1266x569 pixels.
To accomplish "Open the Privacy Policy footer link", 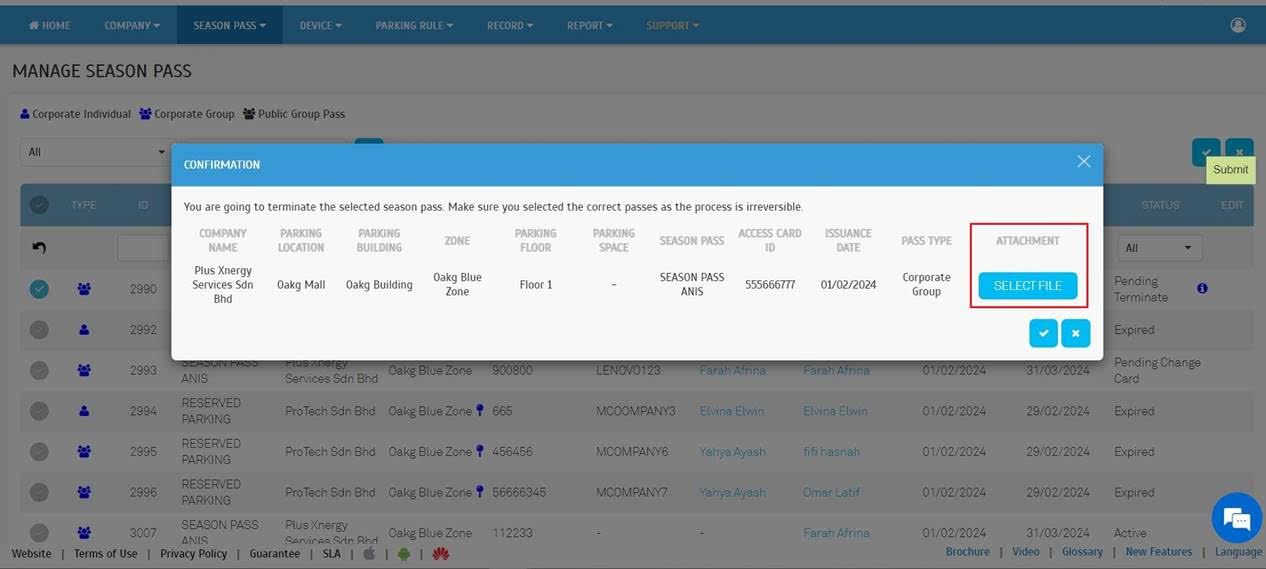I will click(x=193, y=553).
